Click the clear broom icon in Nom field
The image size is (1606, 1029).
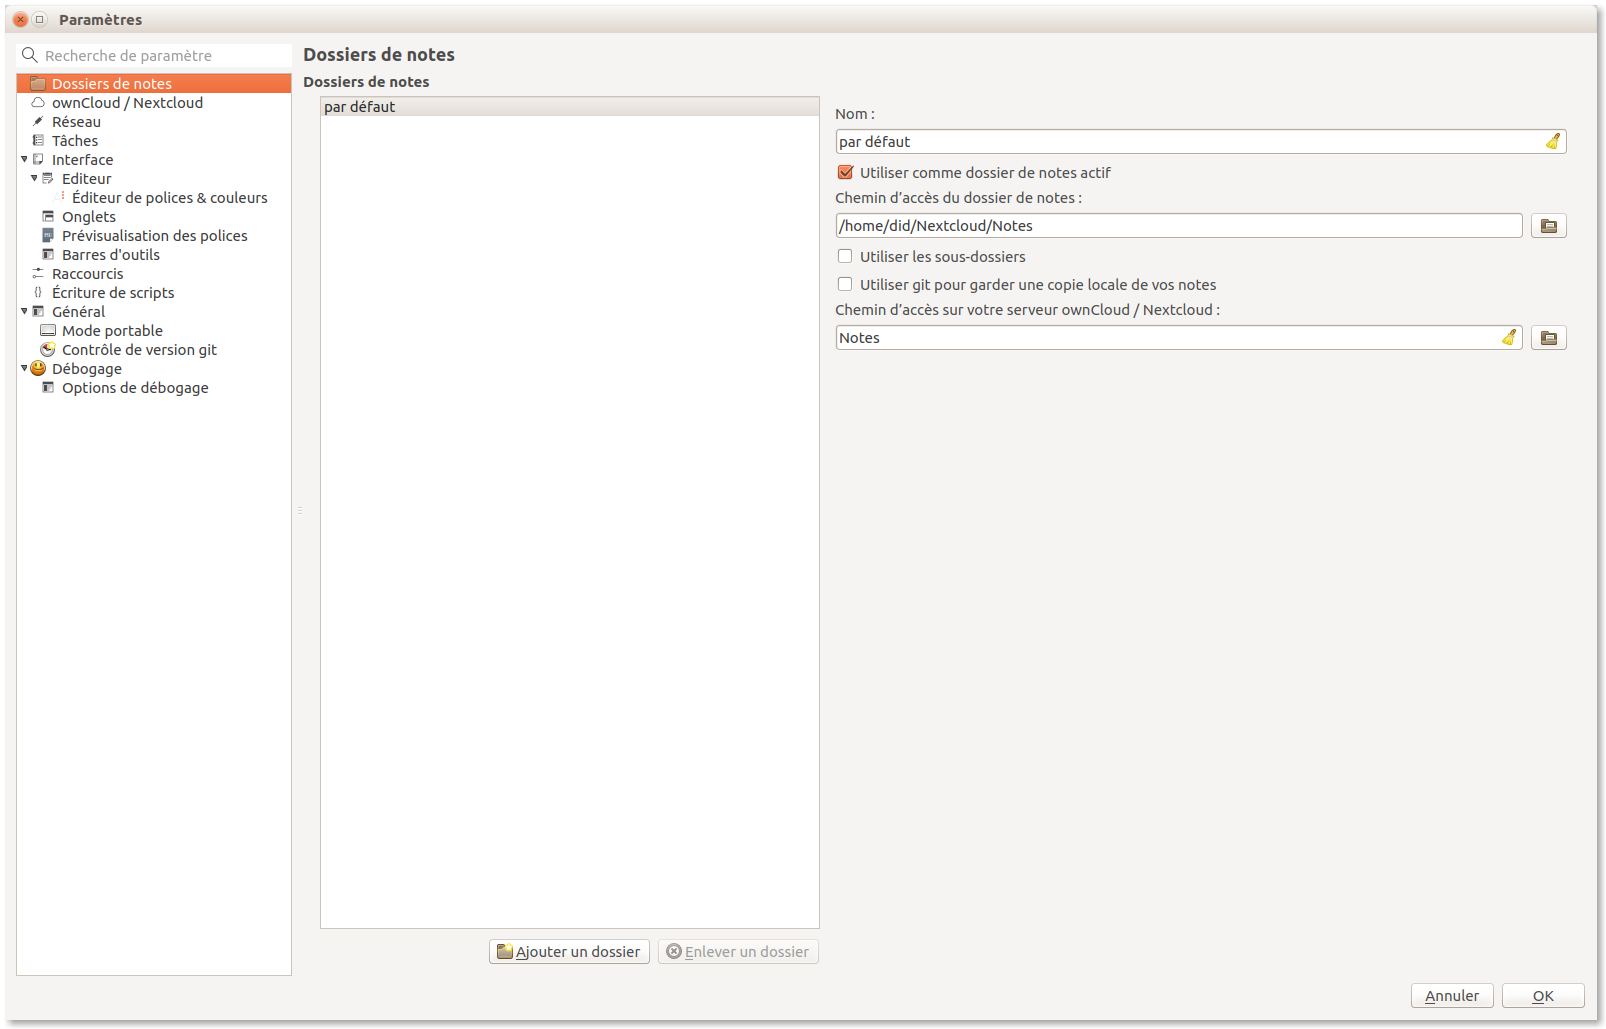pyautogui.click(x=1552, y=142)
